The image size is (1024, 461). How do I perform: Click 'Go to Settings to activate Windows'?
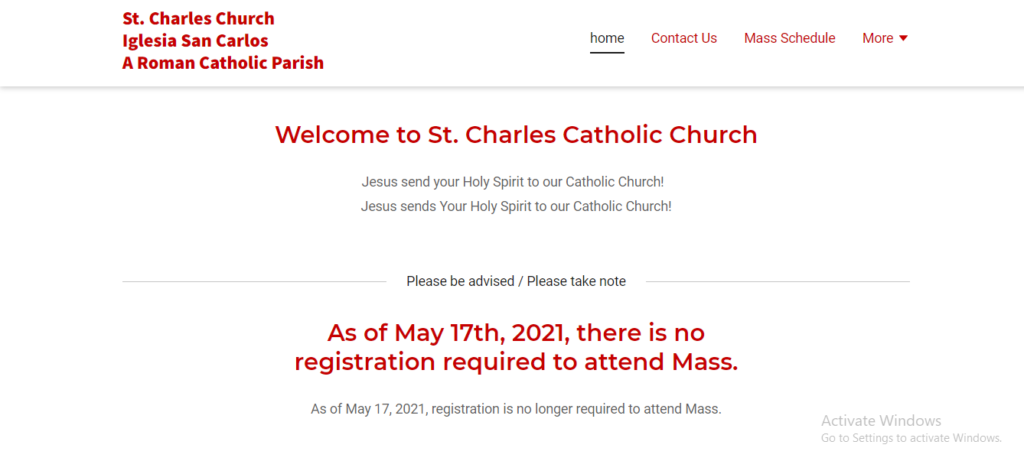[x=911, y=438]
